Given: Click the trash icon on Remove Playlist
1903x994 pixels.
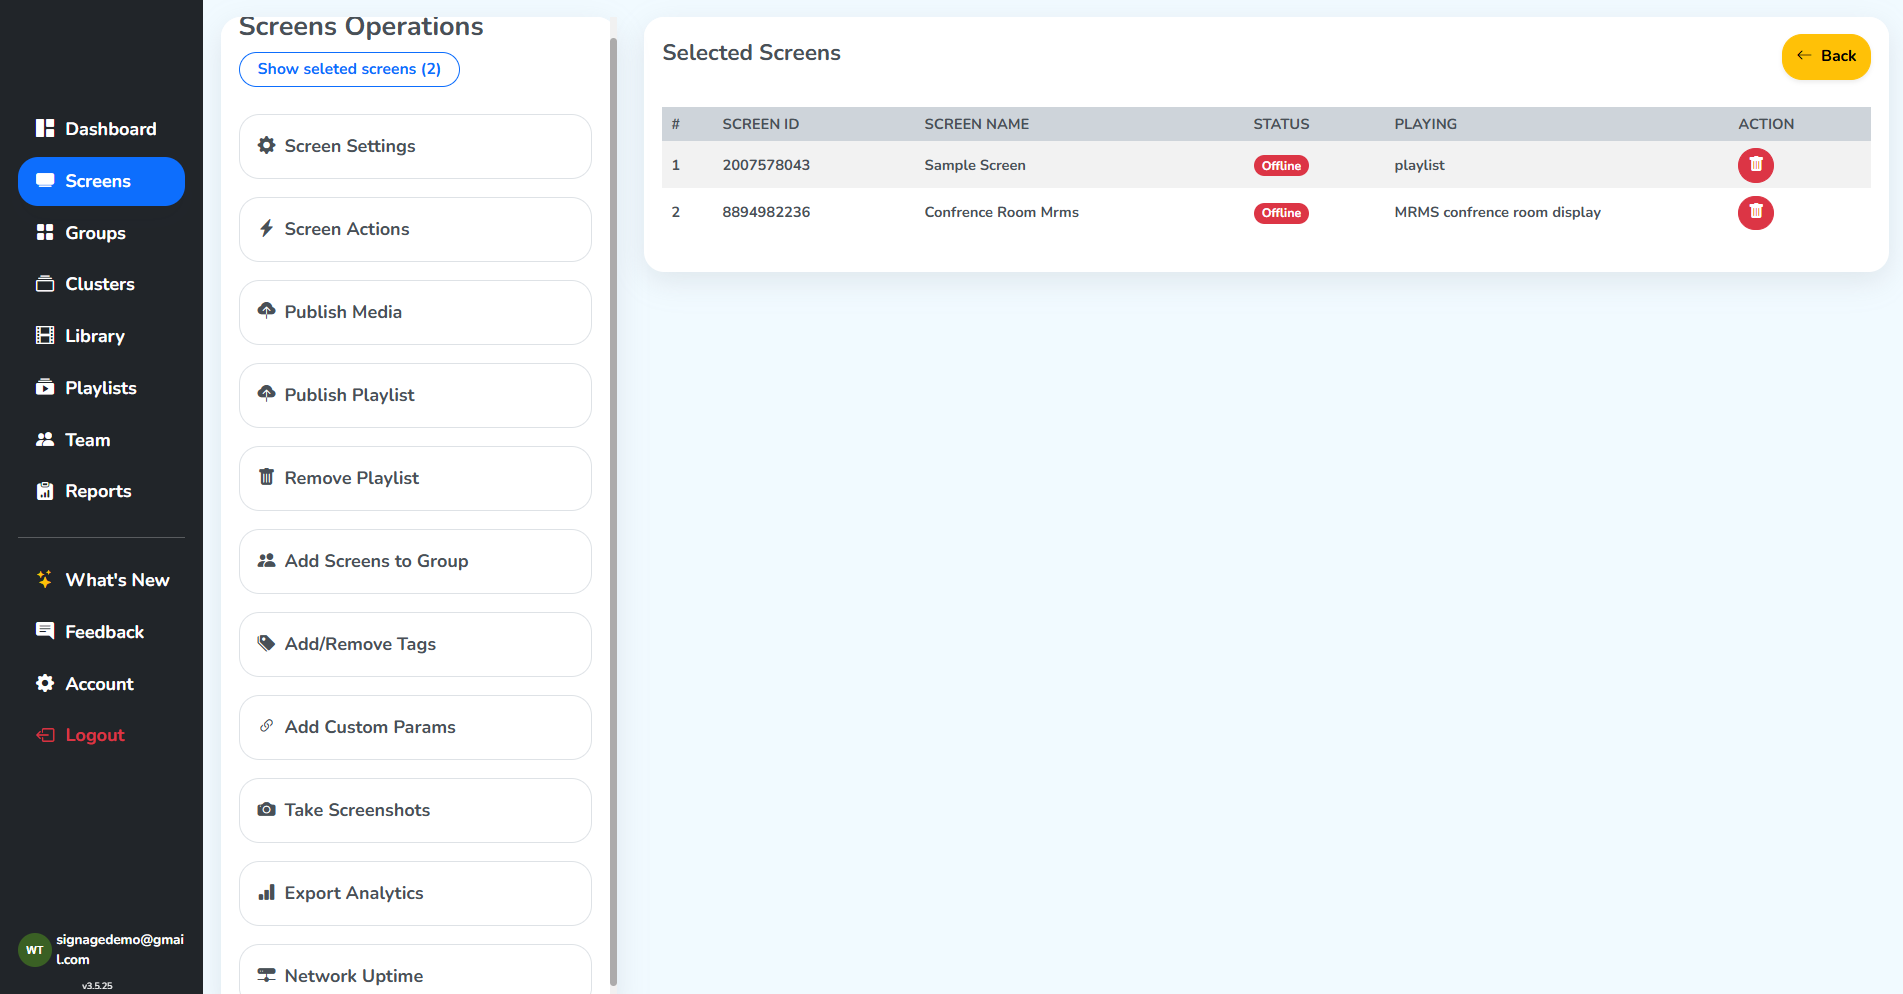Looking at the screenshot, I should (266, 477).
